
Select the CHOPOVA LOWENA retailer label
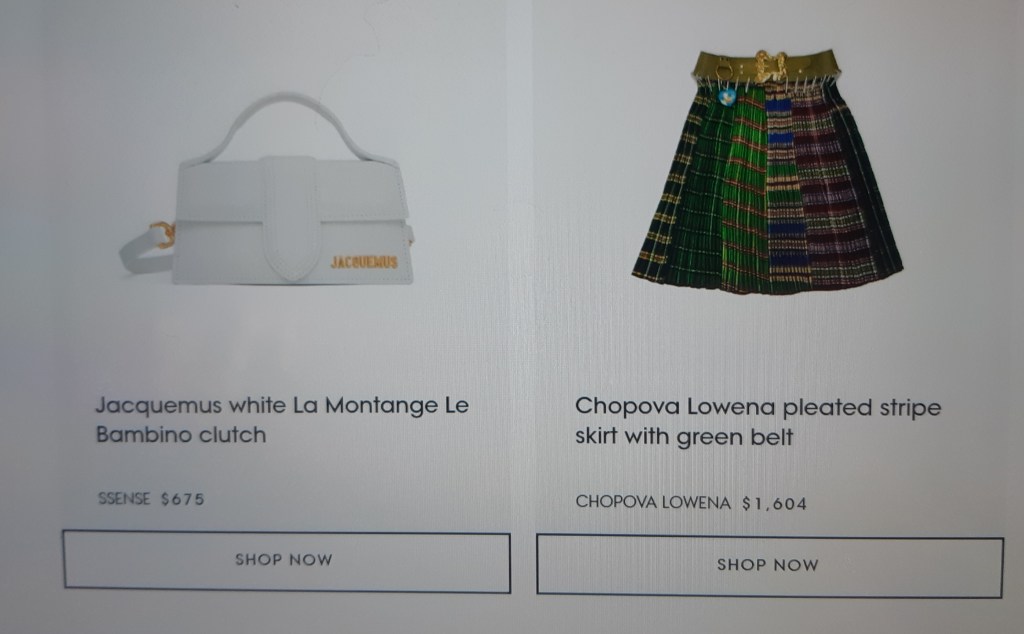pyautogui.click(x=652, y=502)
